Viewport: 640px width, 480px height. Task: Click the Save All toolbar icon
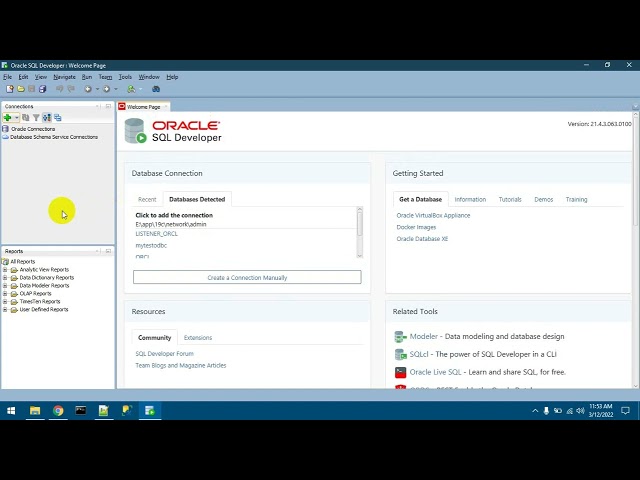click(42, 89)
